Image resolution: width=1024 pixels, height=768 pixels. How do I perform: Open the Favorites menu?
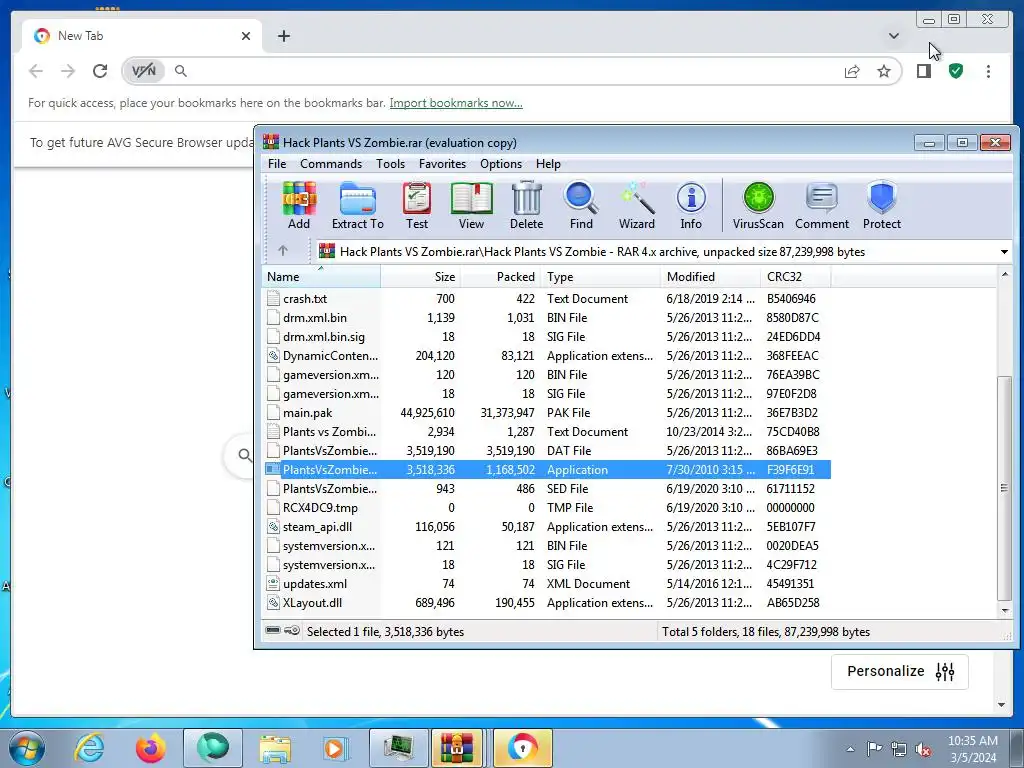coord(442,163)
